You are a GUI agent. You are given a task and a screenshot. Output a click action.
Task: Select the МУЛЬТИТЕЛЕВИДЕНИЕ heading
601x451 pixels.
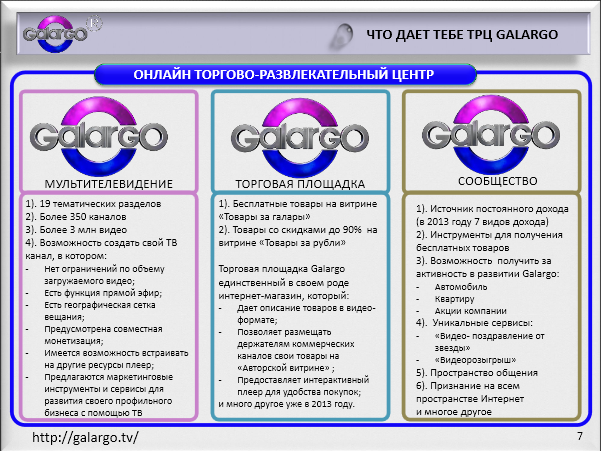pos(109,184)
